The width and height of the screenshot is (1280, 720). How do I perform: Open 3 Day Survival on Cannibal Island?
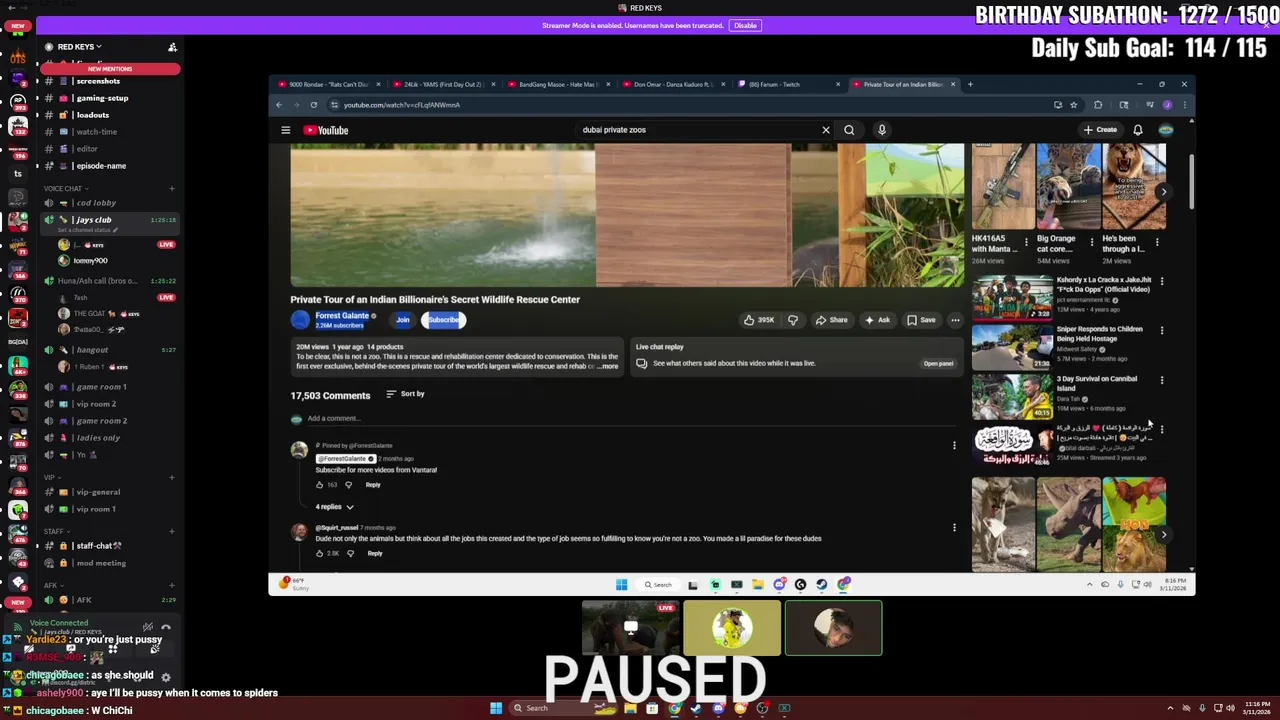[x=1012, y=397]
